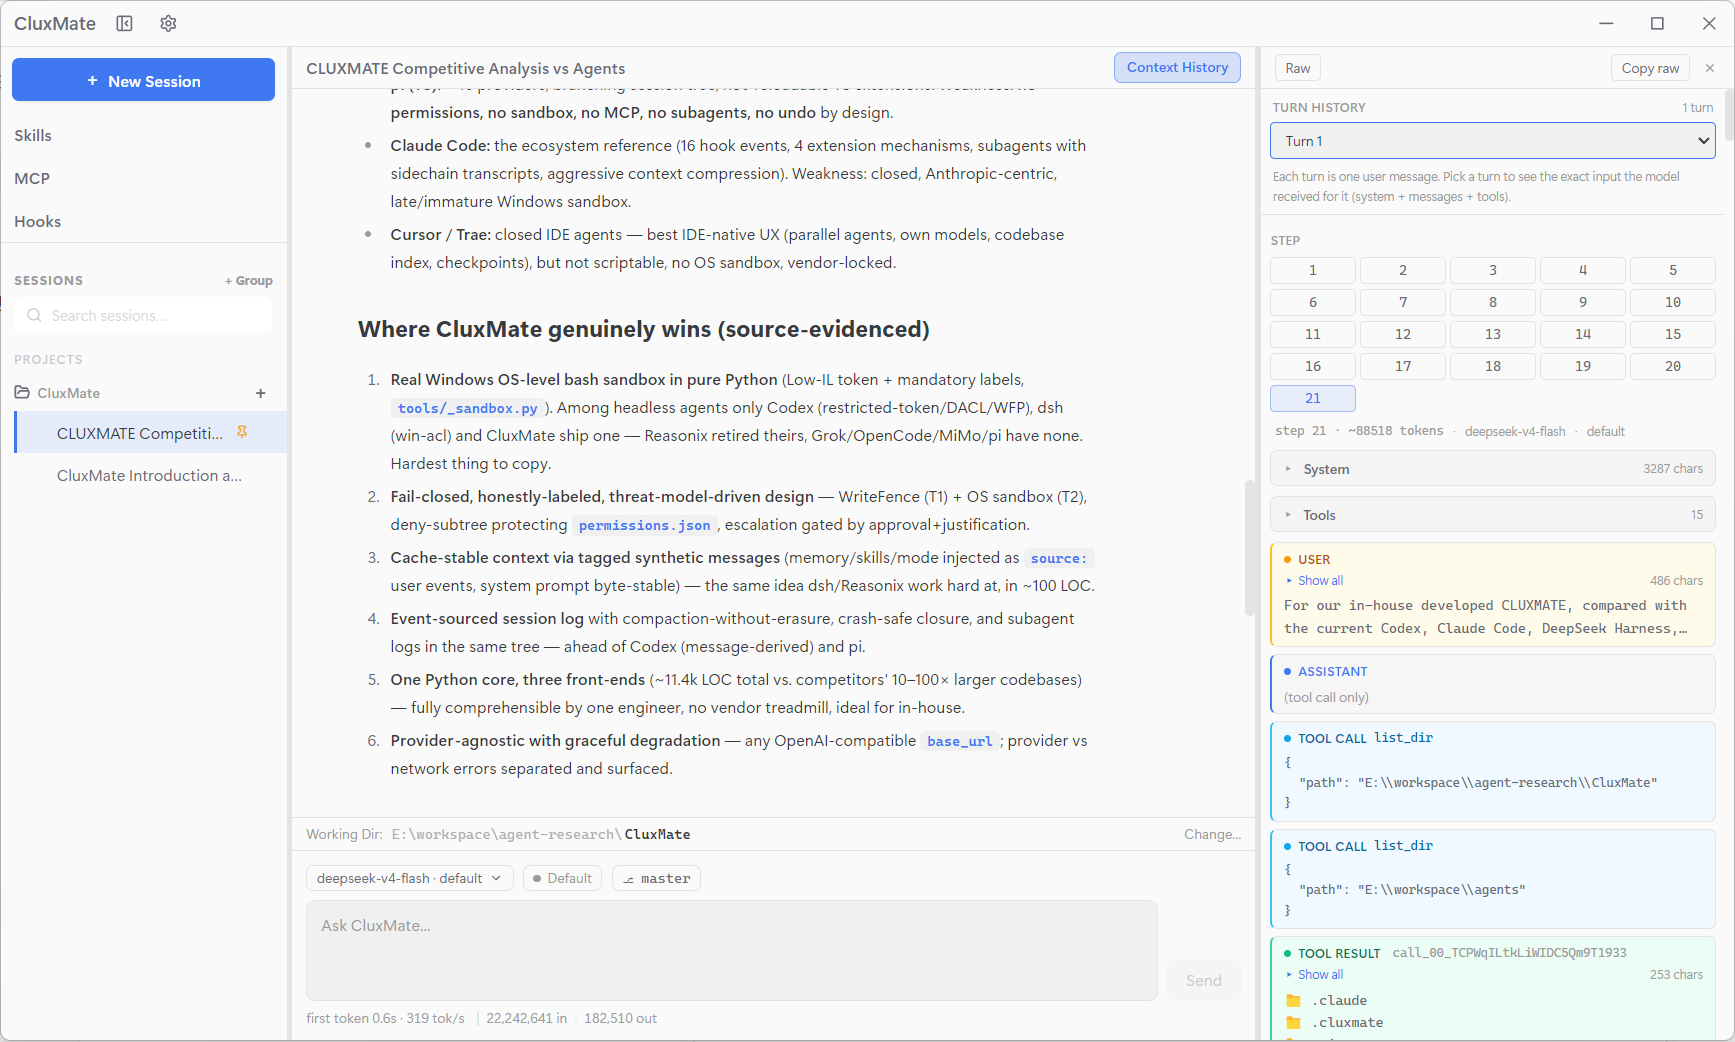The height and width of the screenshot is (1042, 1735).
Task: Select step 5
Action: click(1673, 270)
